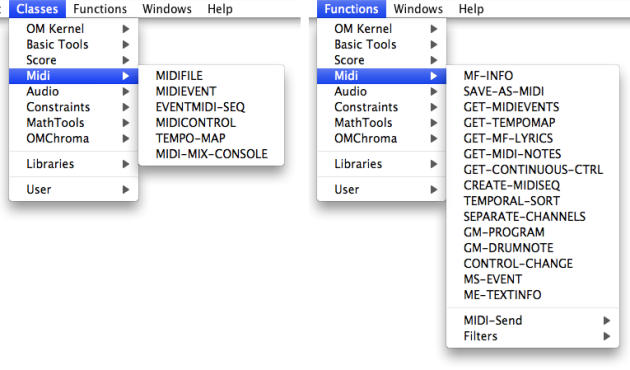
Task: Open the Classes menu in left menu bar
Action: point(37,9)
